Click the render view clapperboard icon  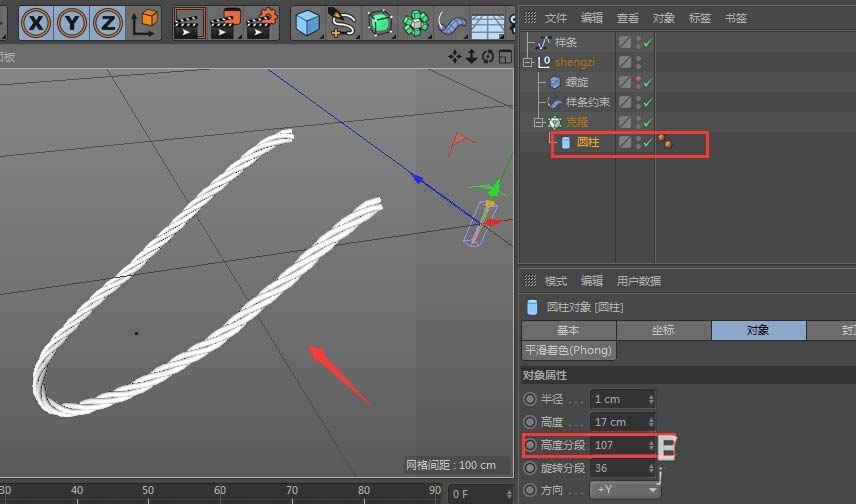(x=189, y=21)
